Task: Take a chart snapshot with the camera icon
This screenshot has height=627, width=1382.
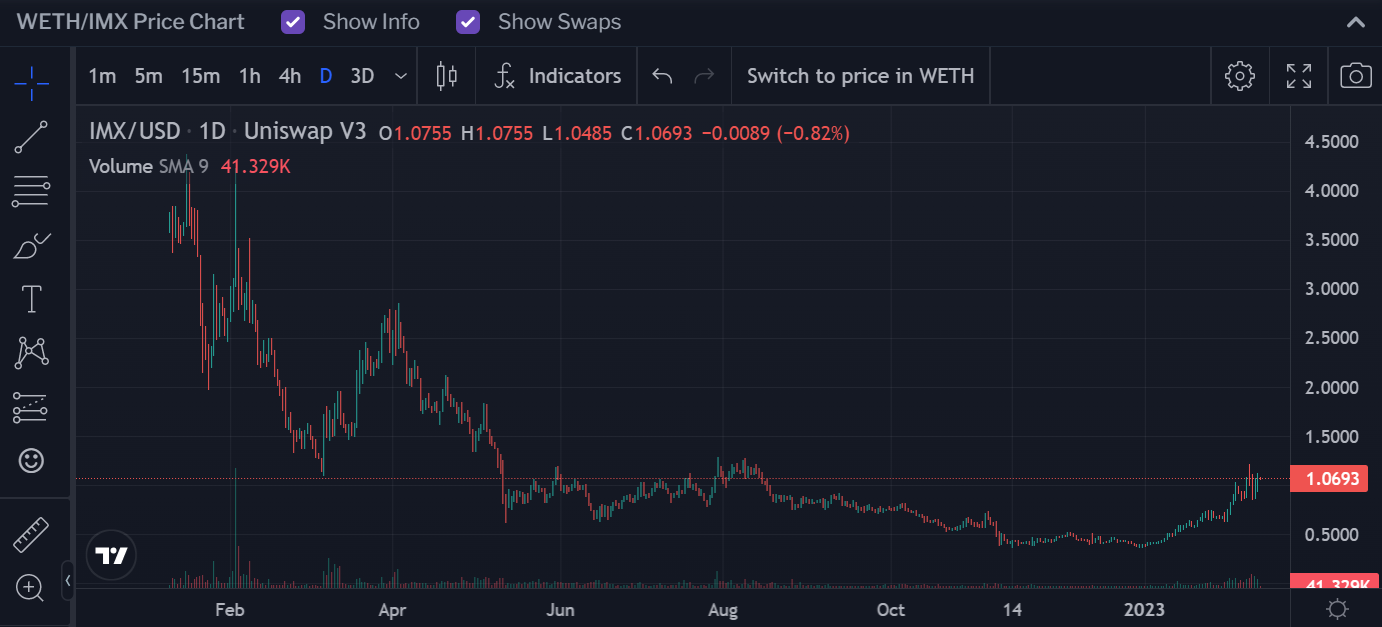Action: [1356, 75]
